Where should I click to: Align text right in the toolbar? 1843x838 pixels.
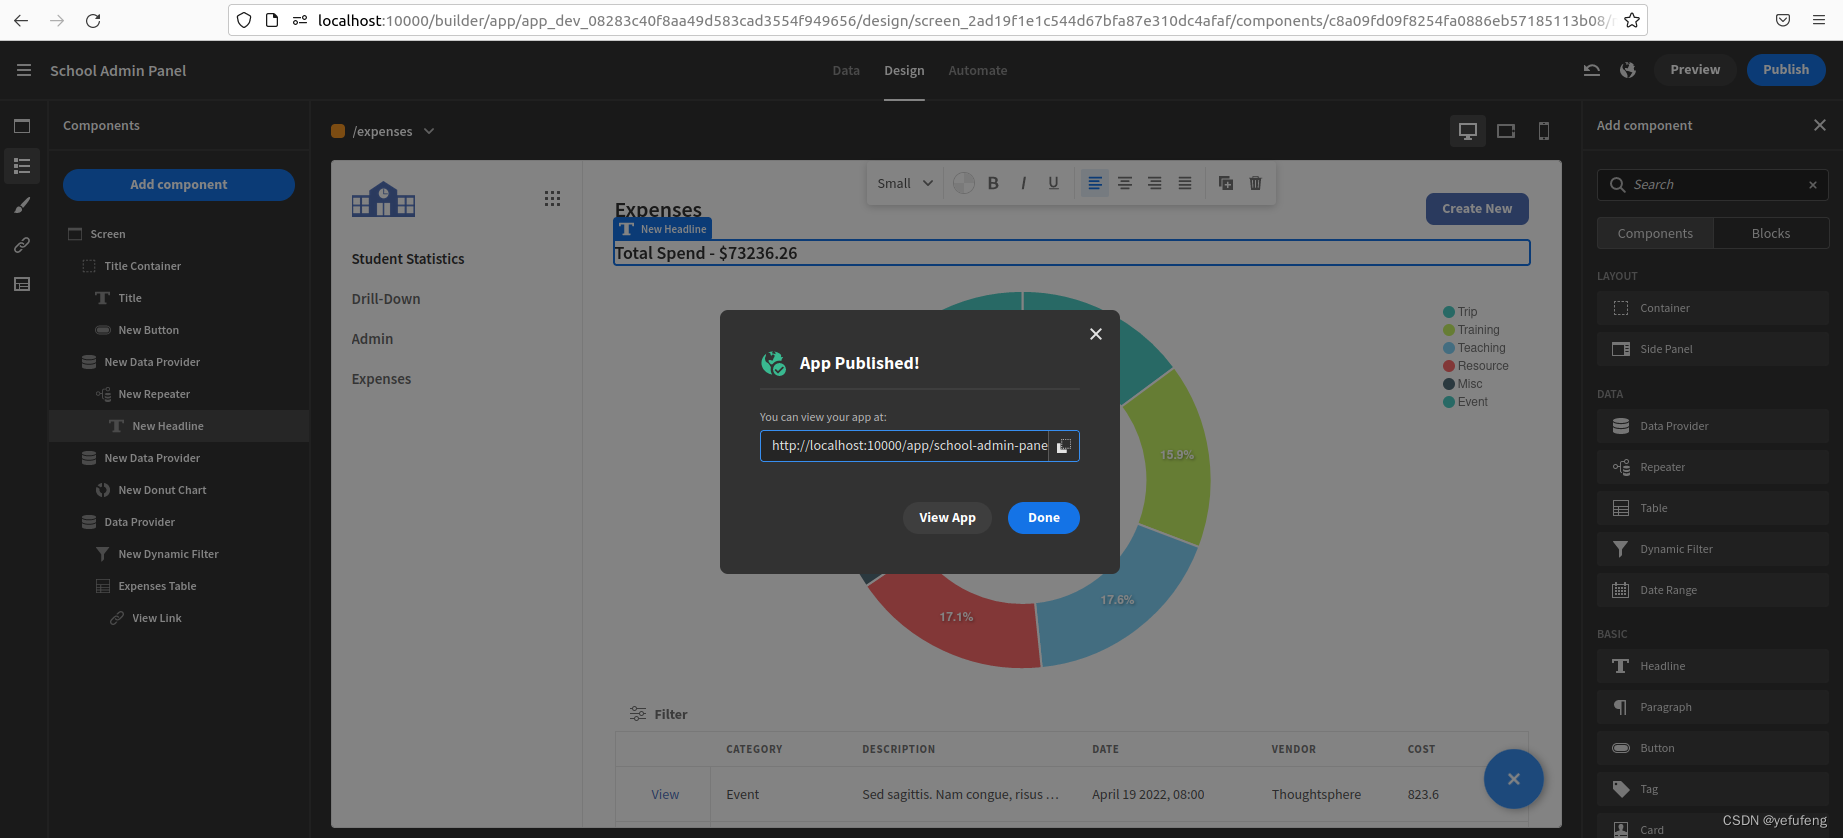point(1155,183)
